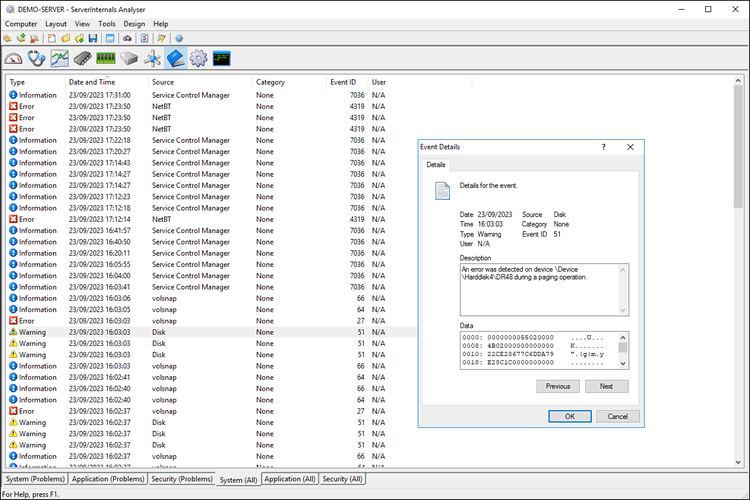Open the dashboard gauge view icon
Viewport: 750px width, 500px height.
click(13, 59)
